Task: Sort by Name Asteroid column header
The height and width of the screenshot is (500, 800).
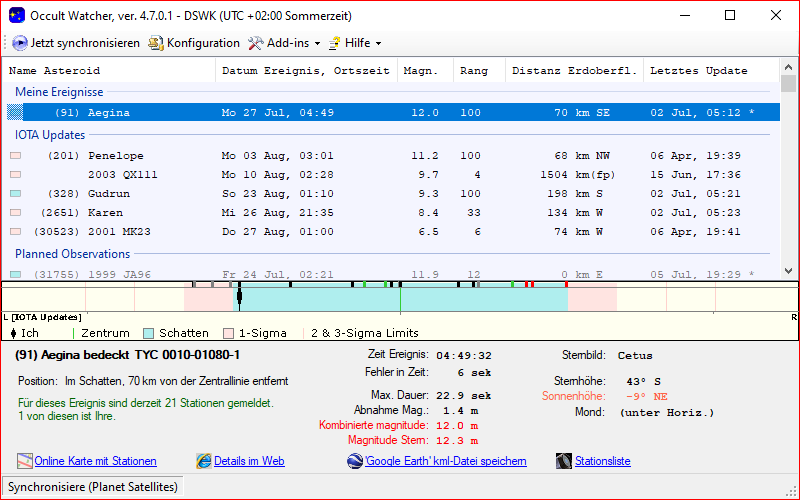Action: [54, 71]
